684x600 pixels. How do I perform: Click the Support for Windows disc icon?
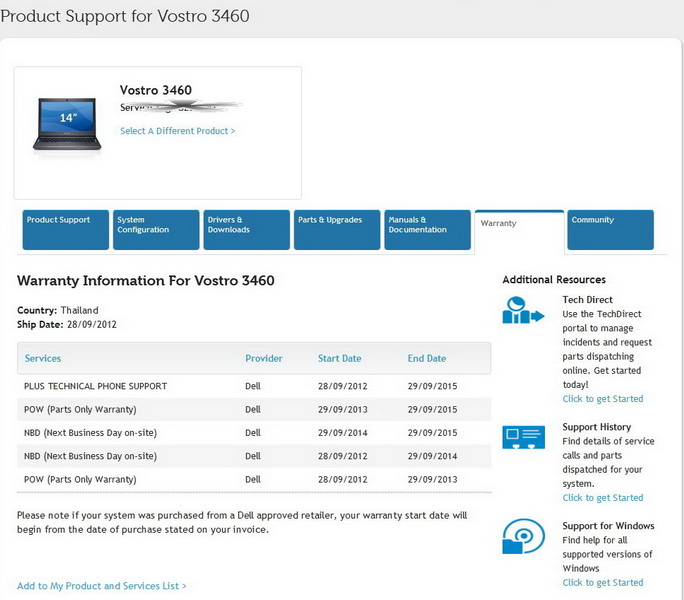click(x=523, y=536)
